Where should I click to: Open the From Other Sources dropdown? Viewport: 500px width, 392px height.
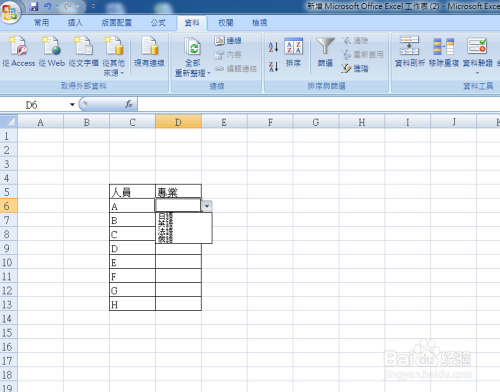(x=122, y=73)
